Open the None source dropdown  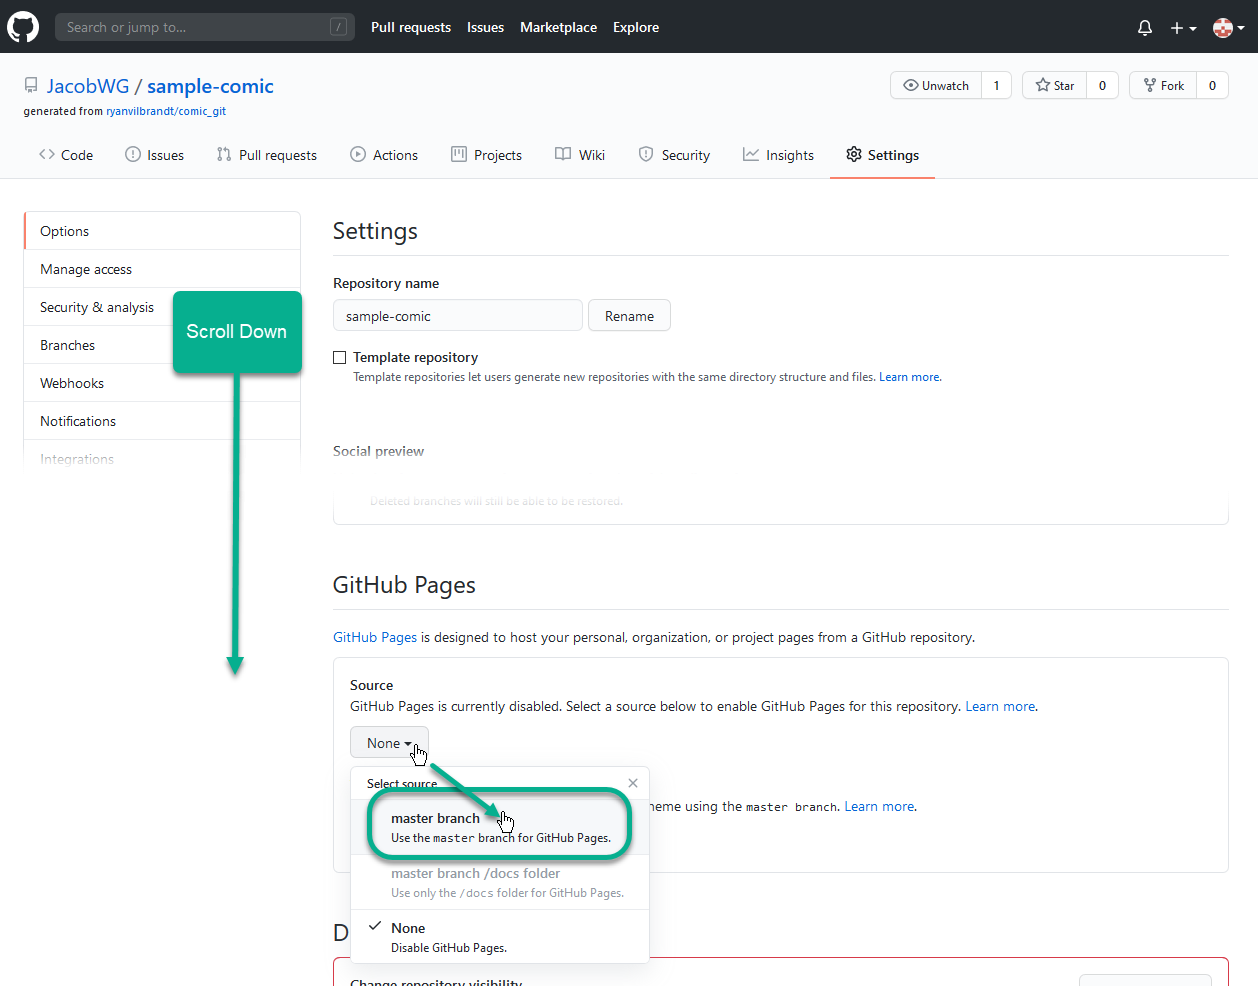coord(389,743)
